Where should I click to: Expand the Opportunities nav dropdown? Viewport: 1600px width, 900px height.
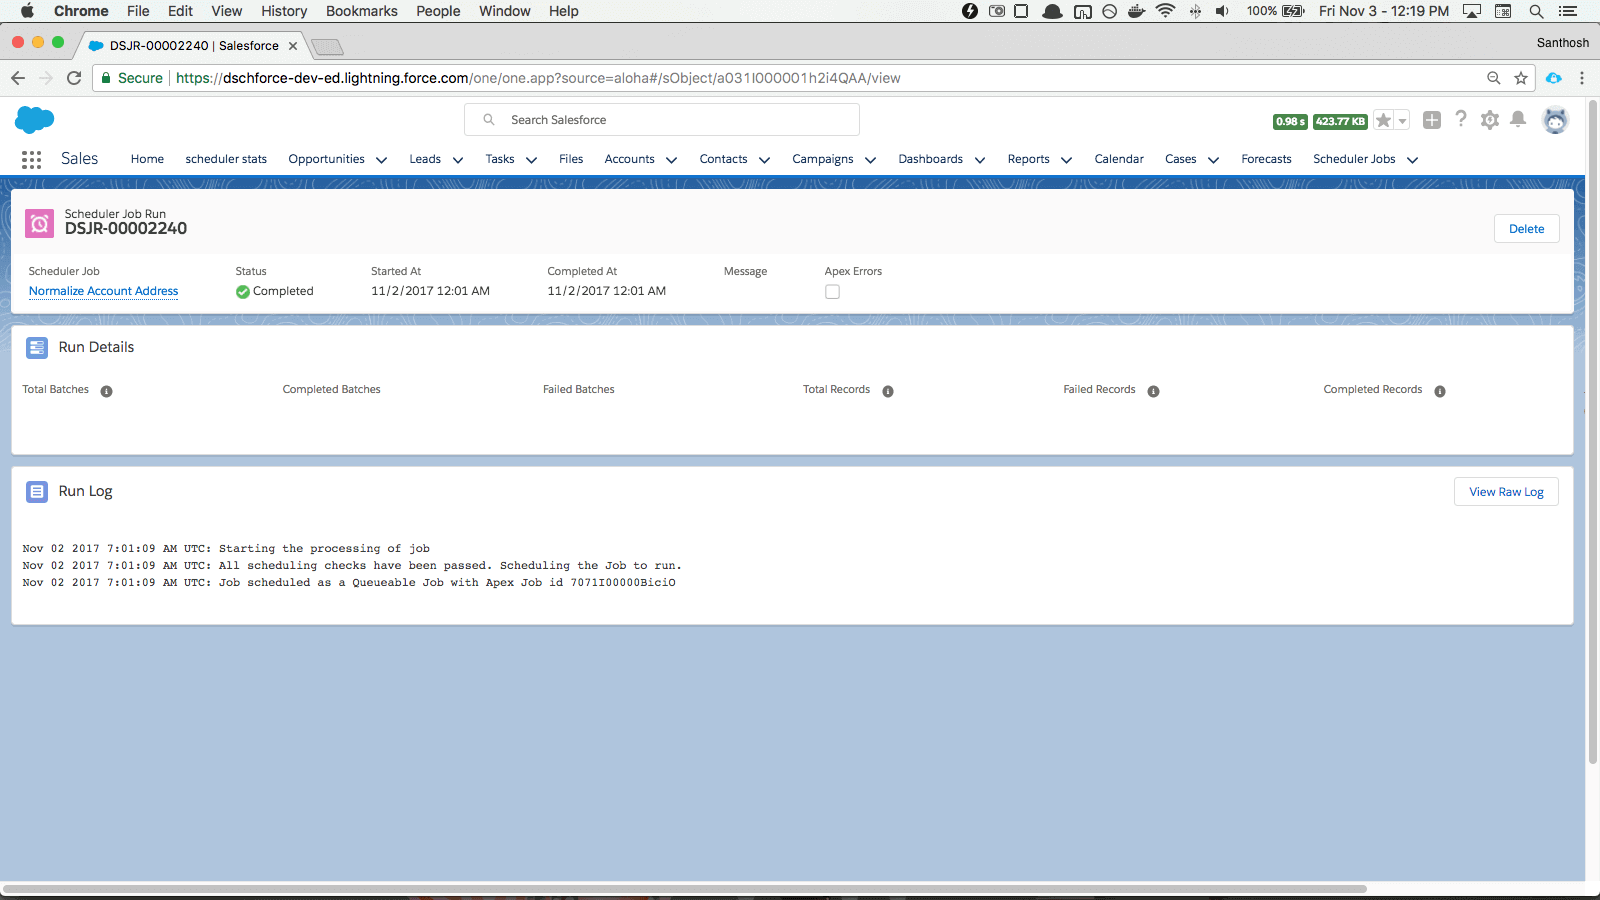tap(381, 160)
